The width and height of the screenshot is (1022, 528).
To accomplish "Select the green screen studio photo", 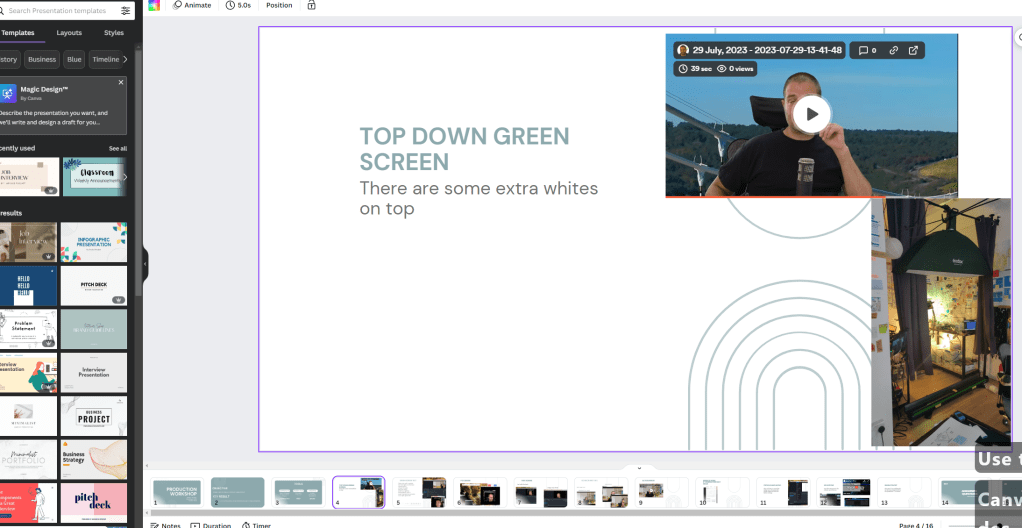I will tap(941, 322).
